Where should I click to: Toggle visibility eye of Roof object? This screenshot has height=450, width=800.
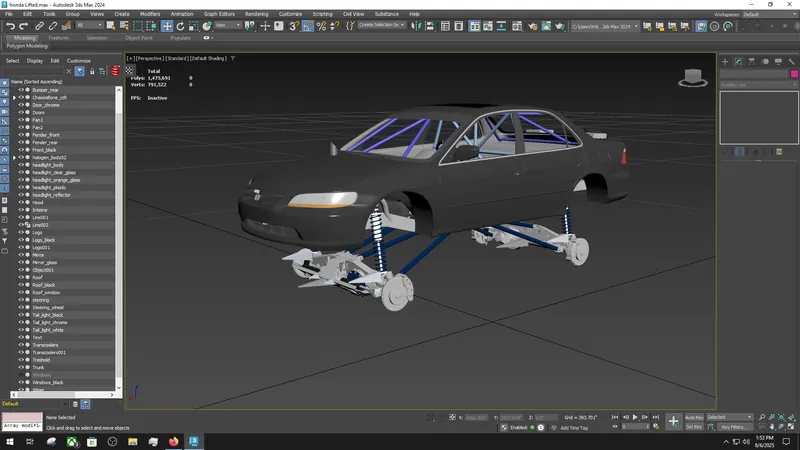21,278
